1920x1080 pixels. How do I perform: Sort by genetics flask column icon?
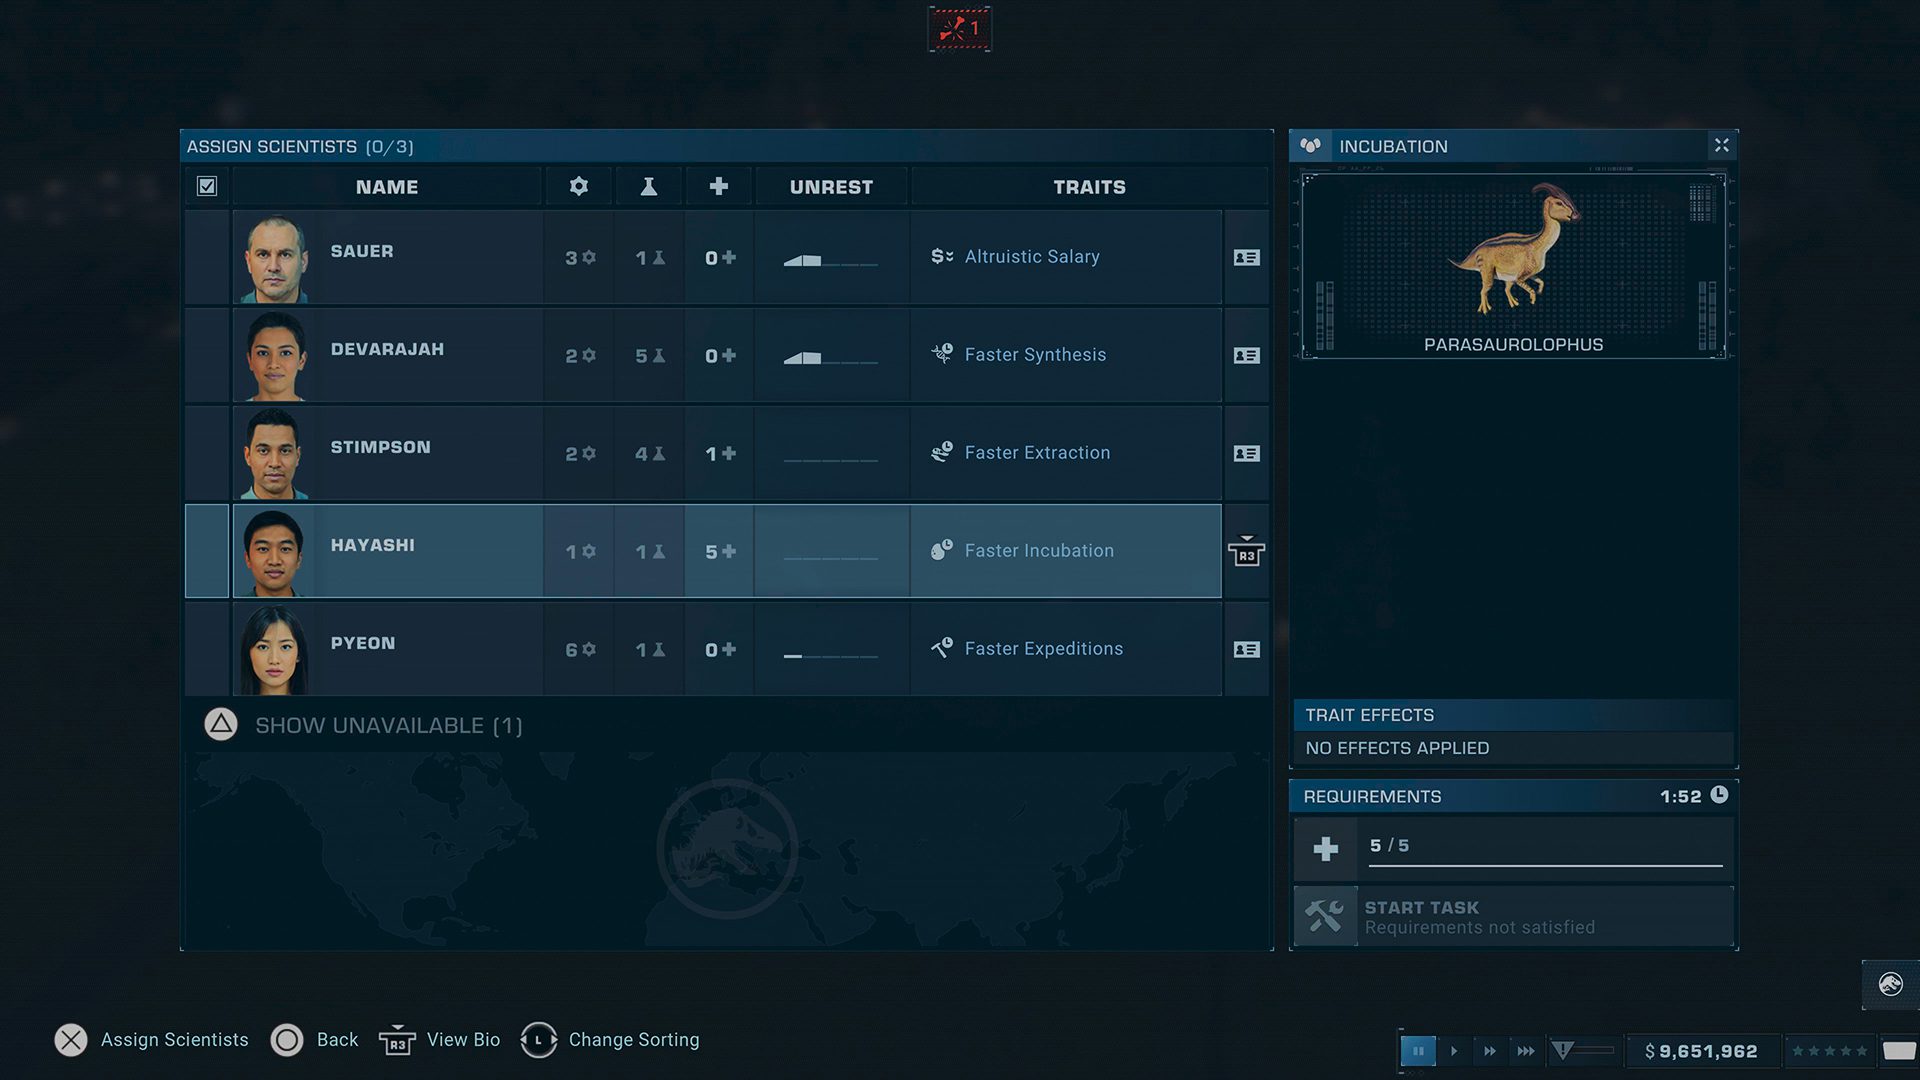tap(649, 186)
